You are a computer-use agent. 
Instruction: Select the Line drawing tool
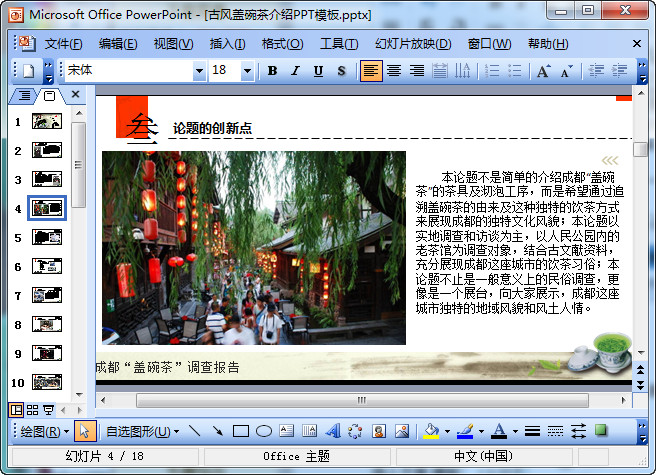pyautogui.click(x=195, y=431)
